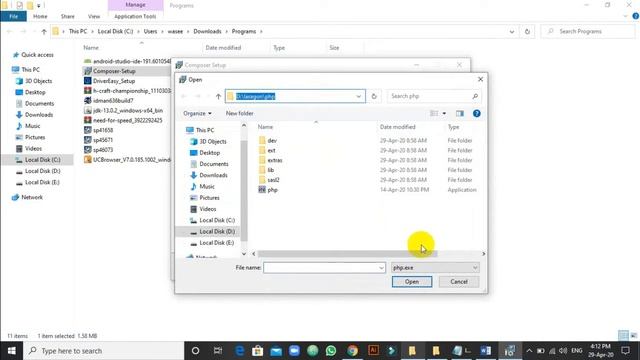The width and height of the screenshot is (640, 360).
Task: Open the Application Tools tab
Action: pyautogui.click(x=135, y=16)
